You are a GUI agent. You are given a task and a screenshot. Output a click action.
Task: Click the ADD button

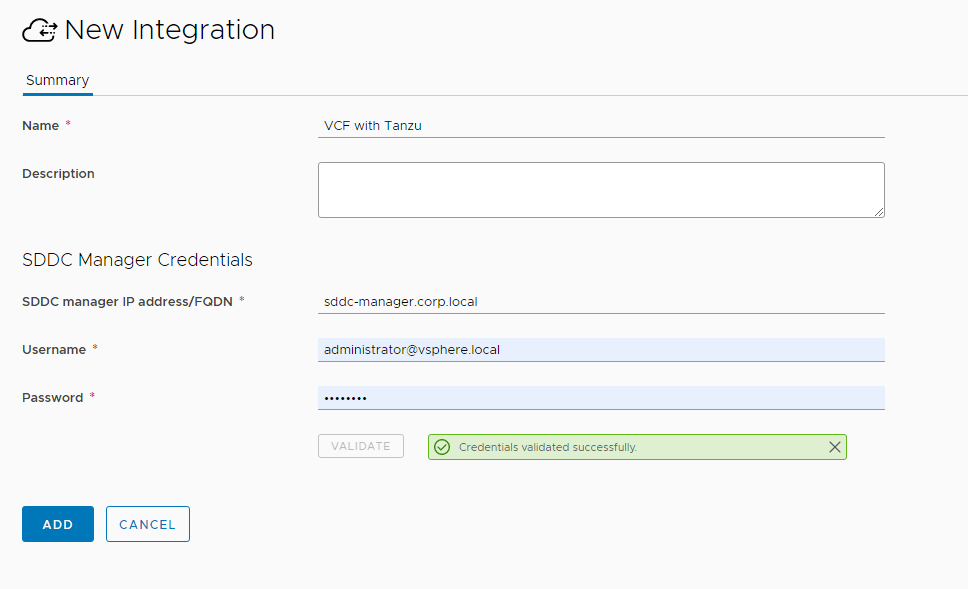point(58,524)
